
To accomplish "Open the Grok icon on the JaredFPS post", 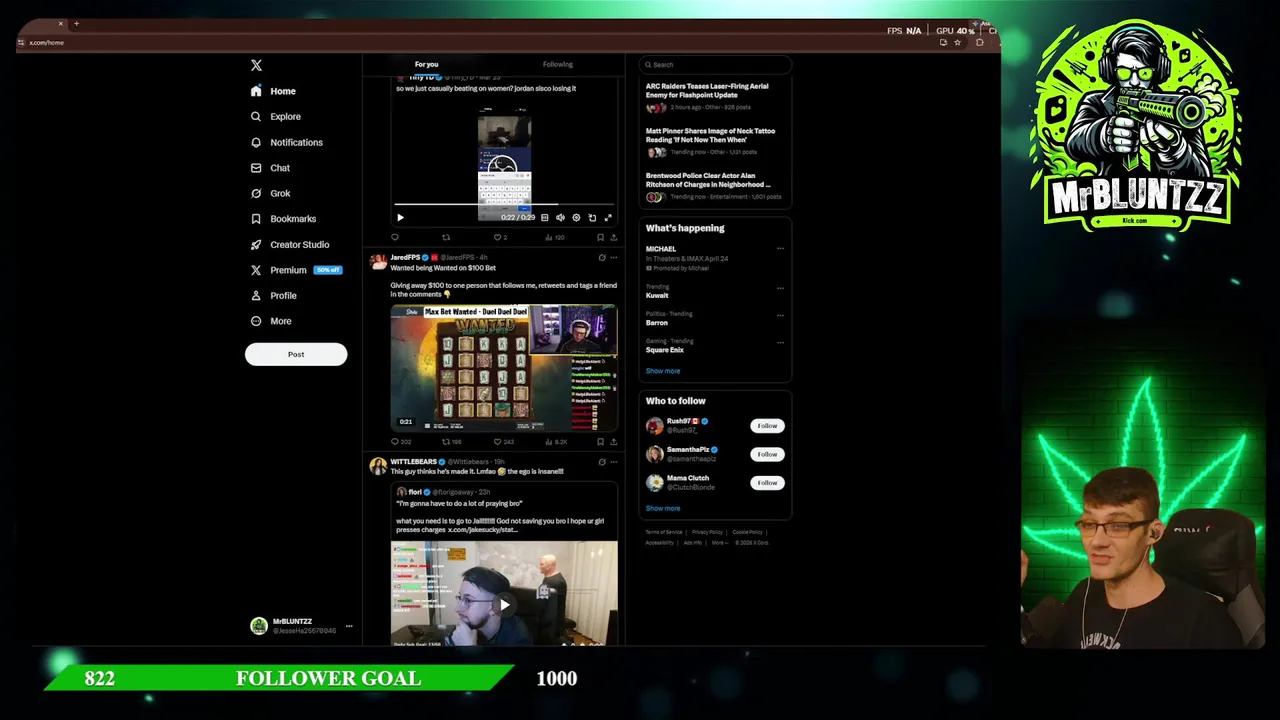I will coord(602,258).
